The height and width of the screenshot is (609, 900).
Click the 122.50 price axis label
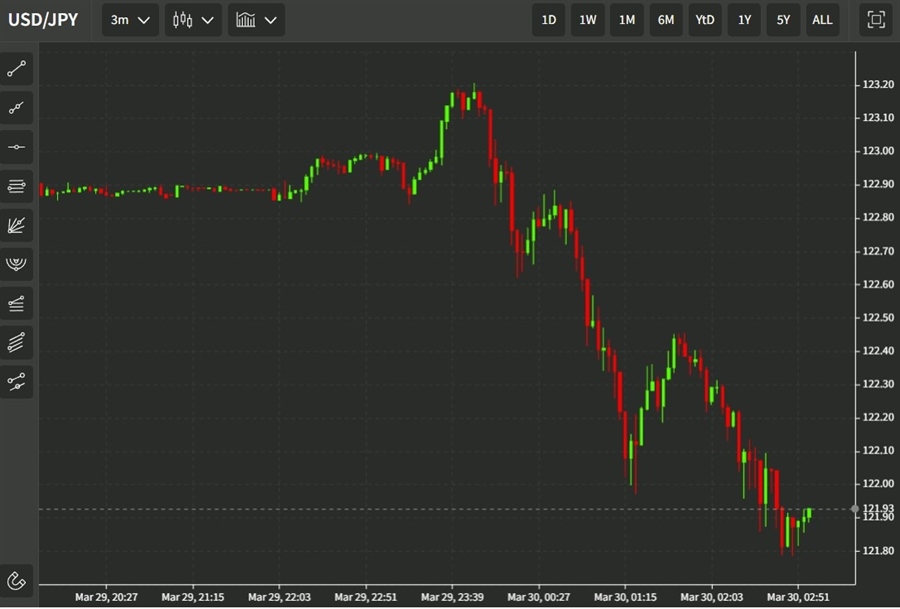[878, 317]
